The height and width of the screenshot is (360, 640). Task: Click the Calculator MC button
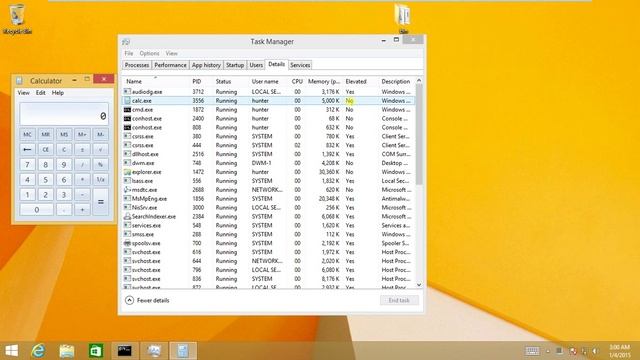[x=27, y=134]
